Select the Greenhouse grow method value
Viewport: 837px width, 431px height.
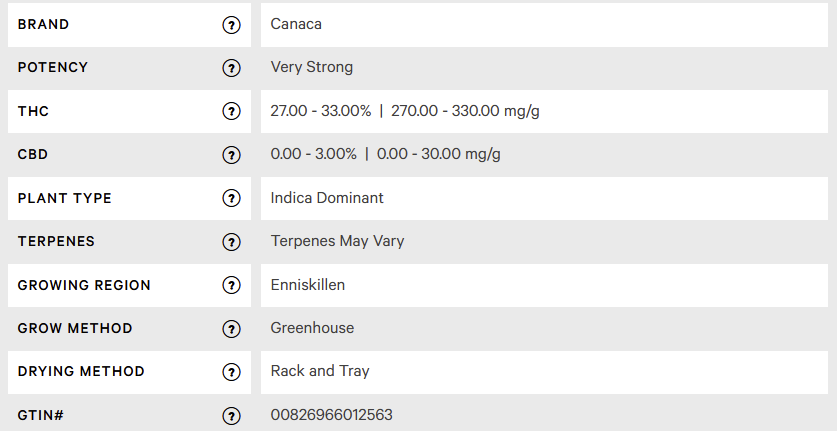tap(312, 328)
